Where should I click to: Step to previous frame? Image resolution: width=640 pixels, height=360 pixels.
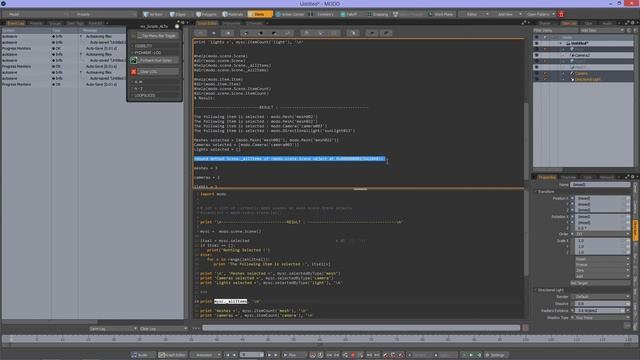(234, 355)
